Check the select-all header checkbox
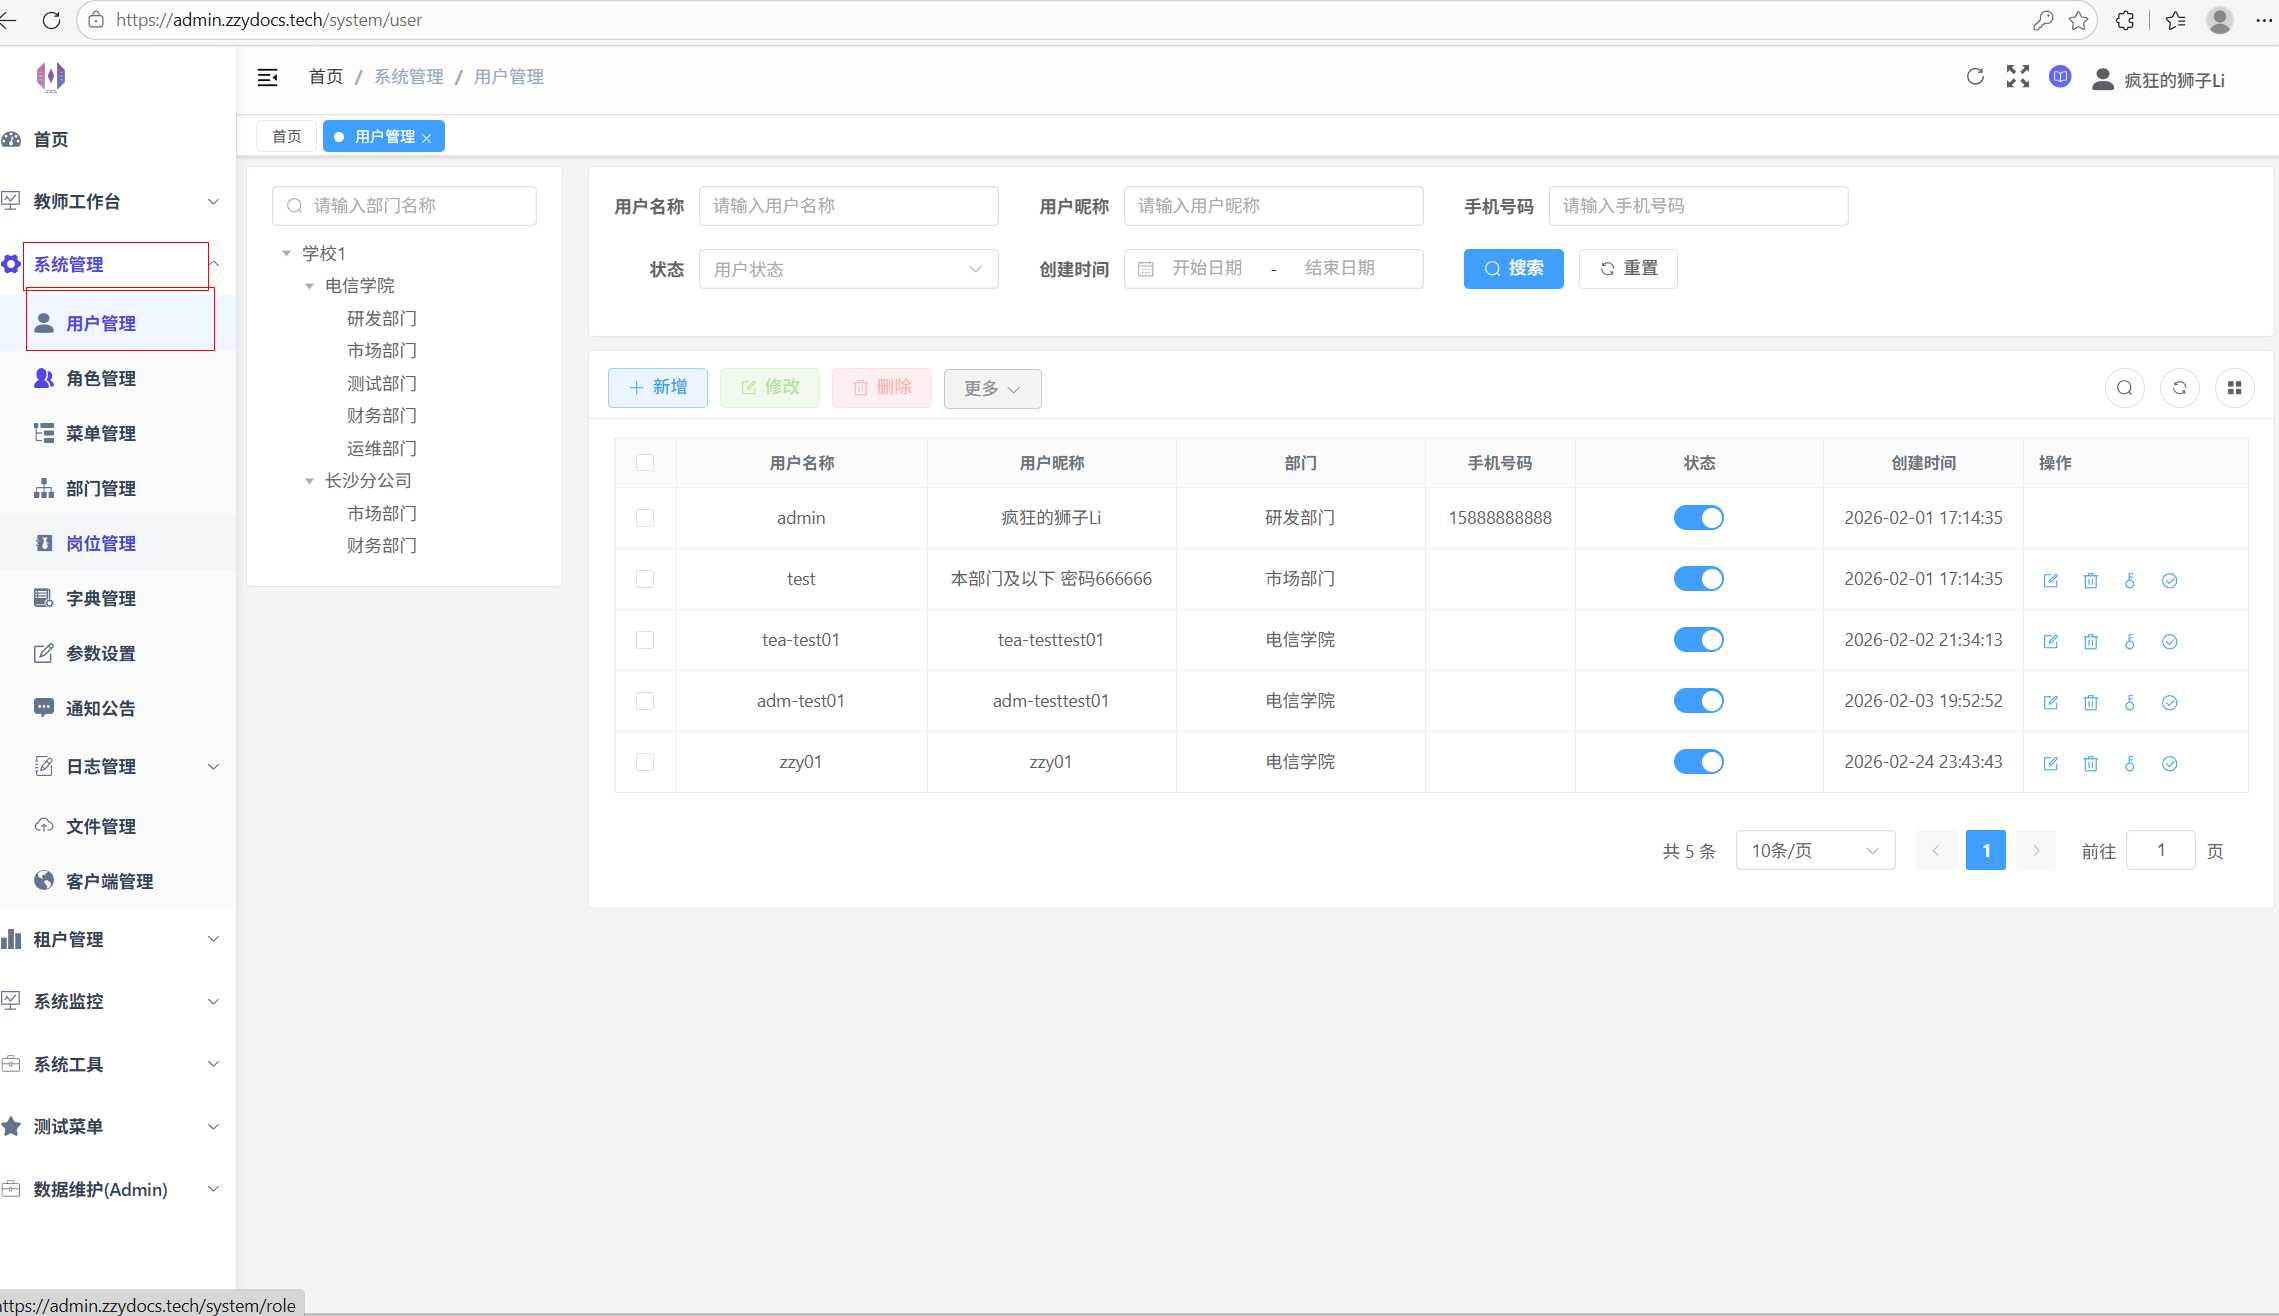Screen dimensions: 2279x1316 645,463
